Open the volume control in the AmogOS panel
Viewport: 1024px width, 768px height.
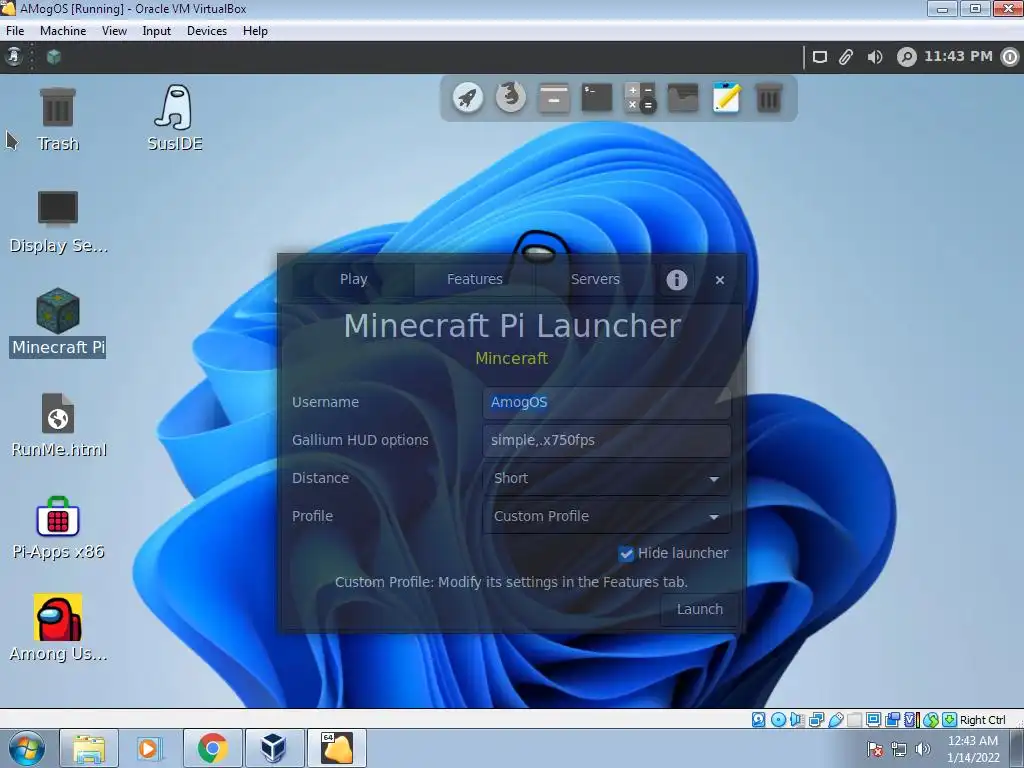[874, 57]
